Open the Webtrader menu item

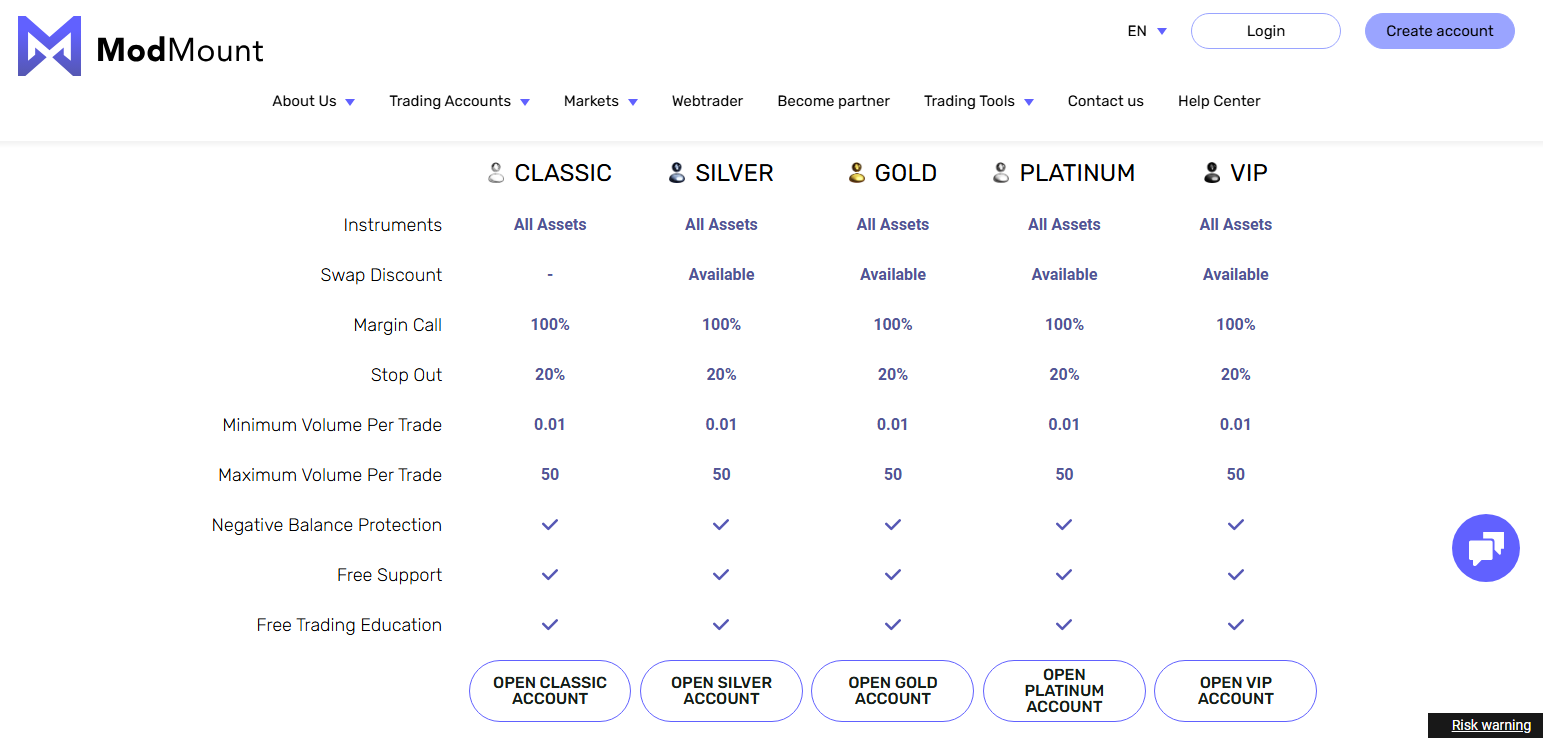pyautogui.click(x=707, y=101)
